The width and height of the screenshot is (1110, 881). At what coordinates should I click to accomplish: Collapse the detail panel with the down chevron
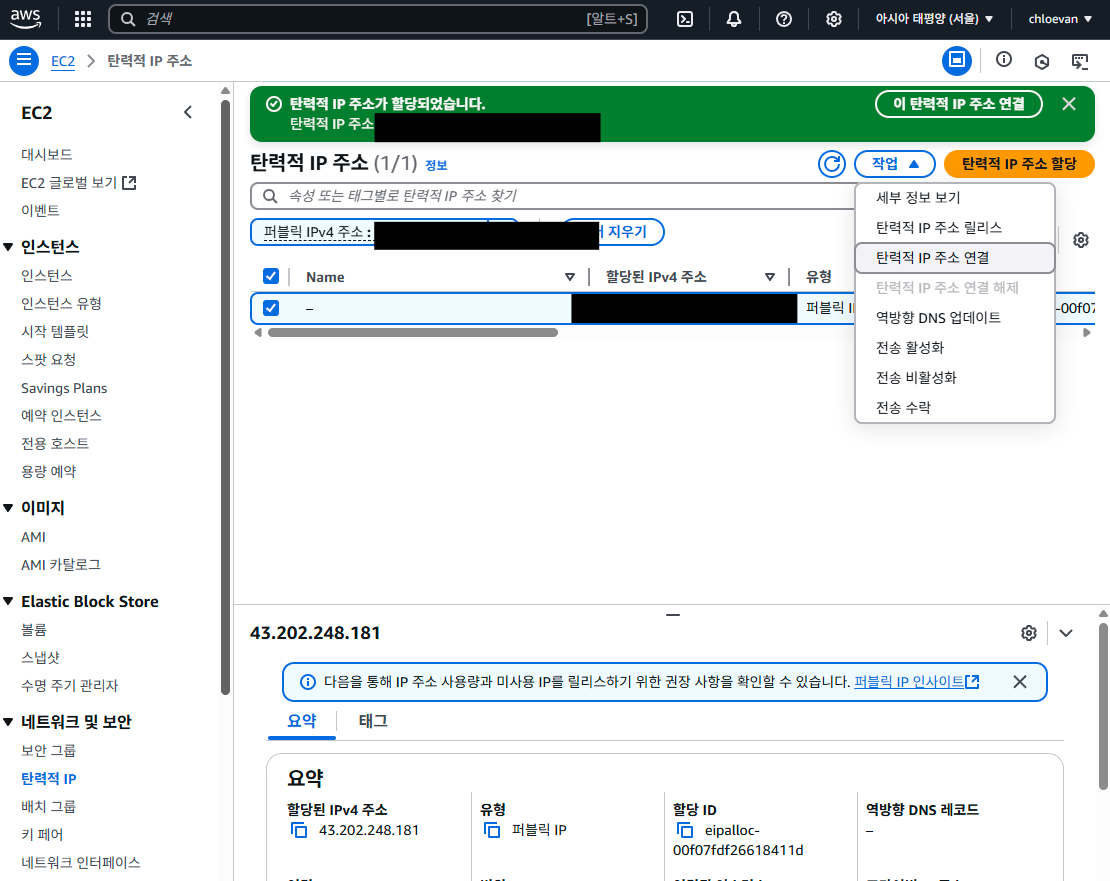click(x=1065, y=633)
